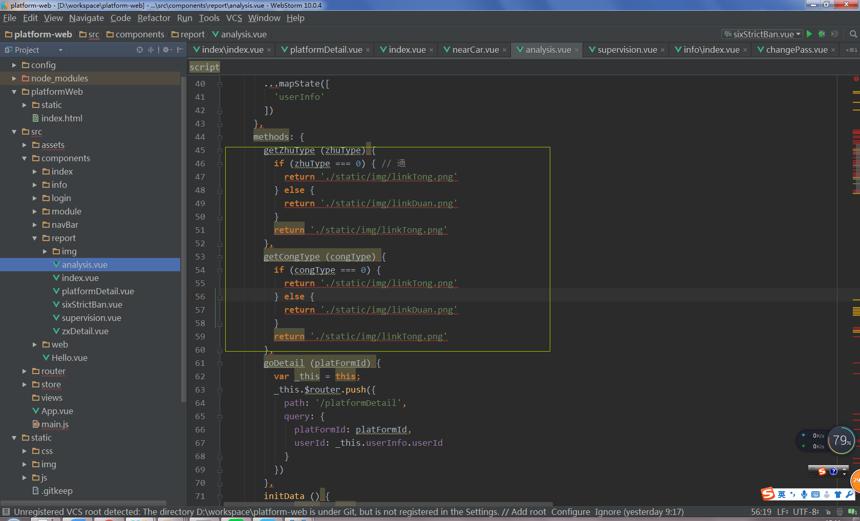Toggle fold marker at methods line 44
This screenshot has height=521, width=860.
click(x=219, y=137)
